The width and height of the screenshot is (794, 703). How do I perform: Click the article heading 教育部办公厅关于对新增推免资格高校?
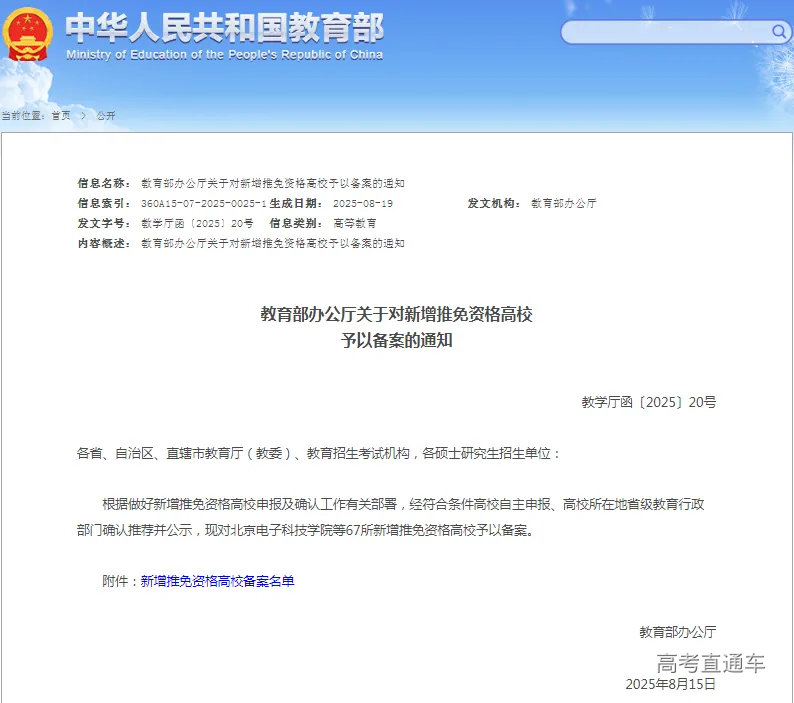pos(396,315)
